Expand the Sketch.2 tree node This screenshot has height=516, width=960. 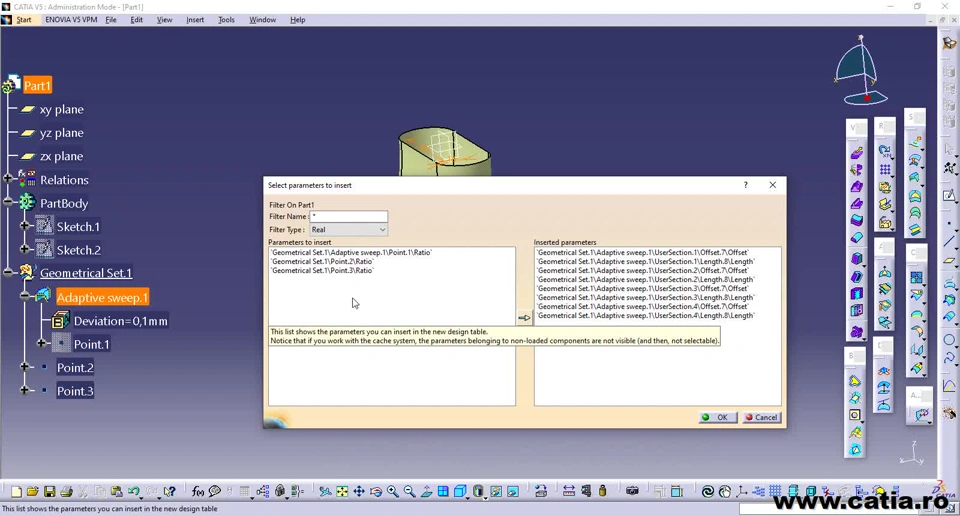24,249
